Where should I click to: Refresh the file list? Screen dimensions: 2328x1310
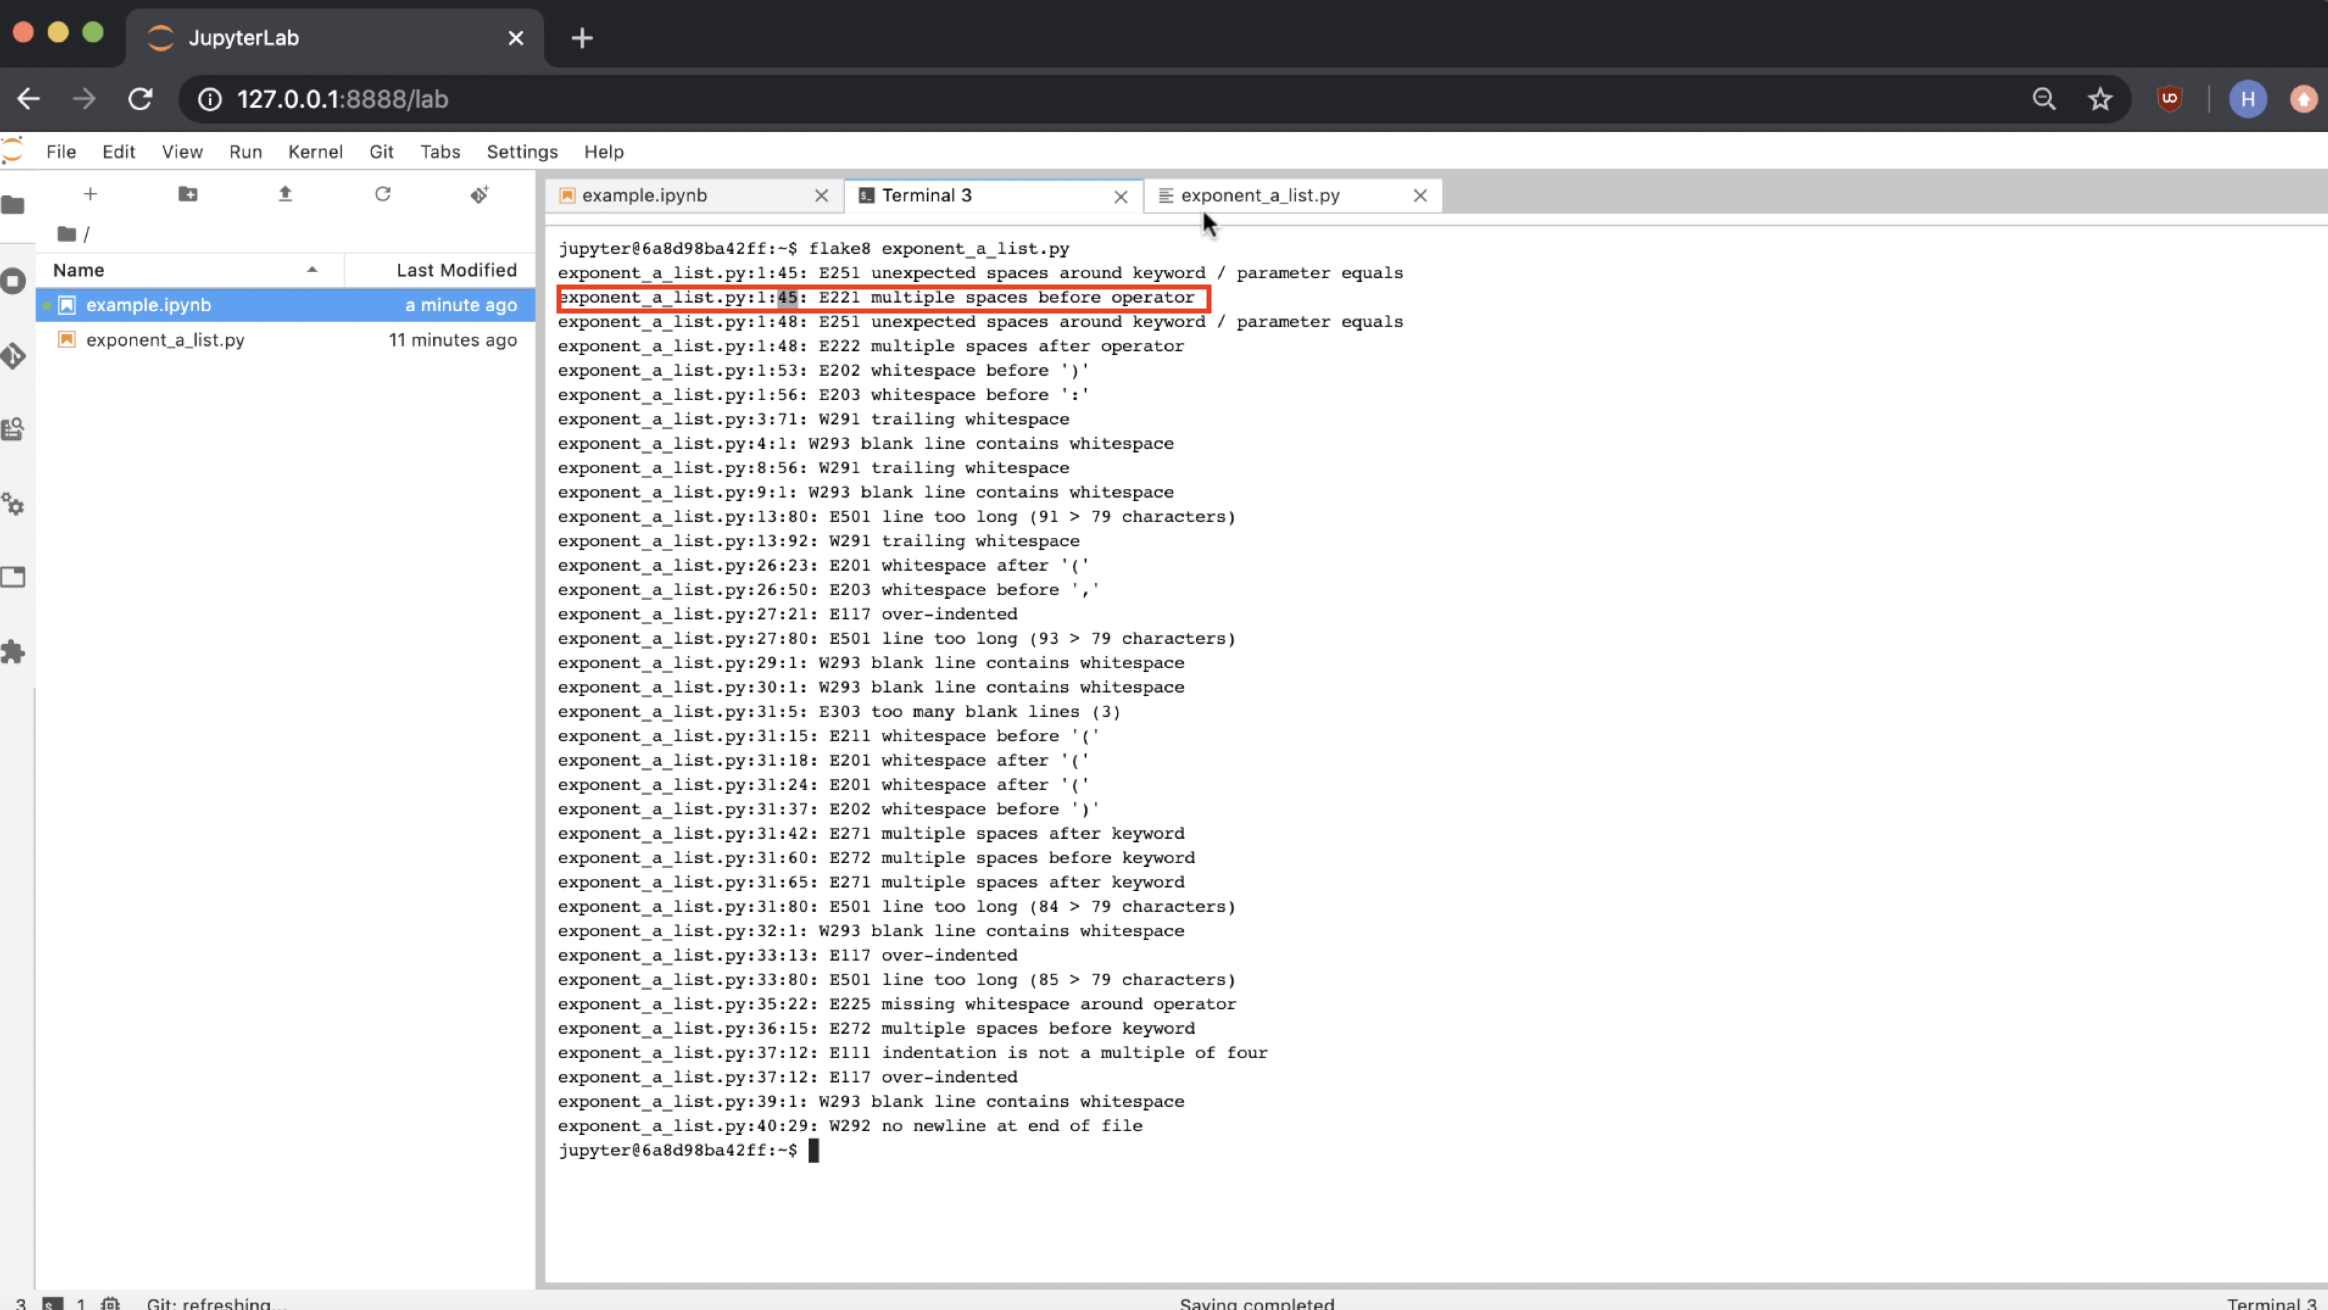point(382,194)
